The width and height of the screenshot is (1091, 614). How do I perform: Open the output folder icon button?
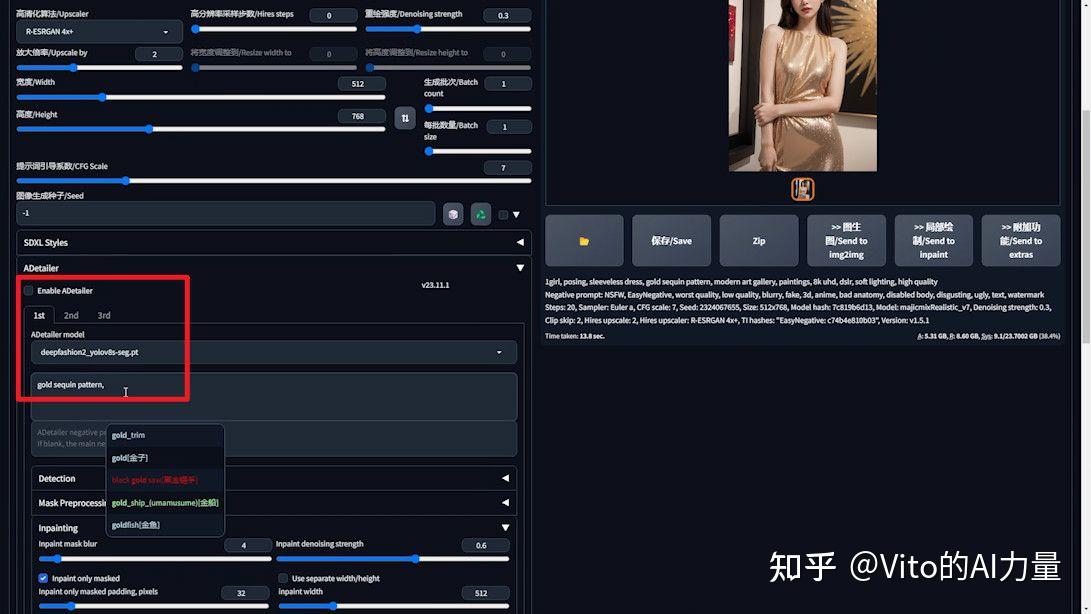tap(584, 241)
